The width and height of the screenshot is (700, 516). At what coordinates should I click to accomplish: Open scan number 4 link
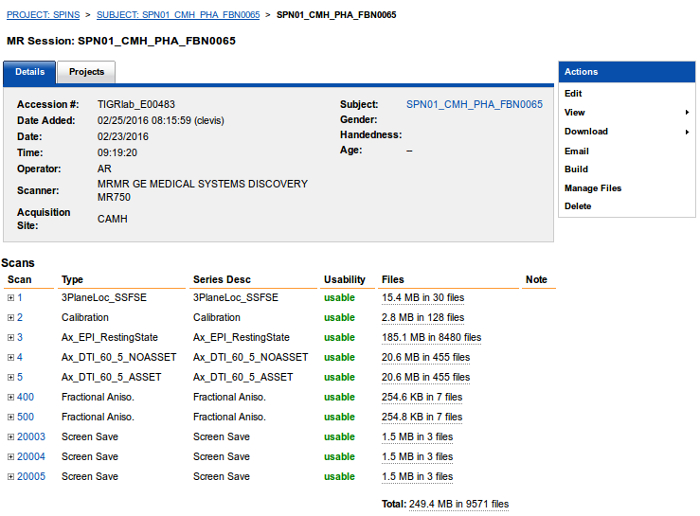point(20,357)
